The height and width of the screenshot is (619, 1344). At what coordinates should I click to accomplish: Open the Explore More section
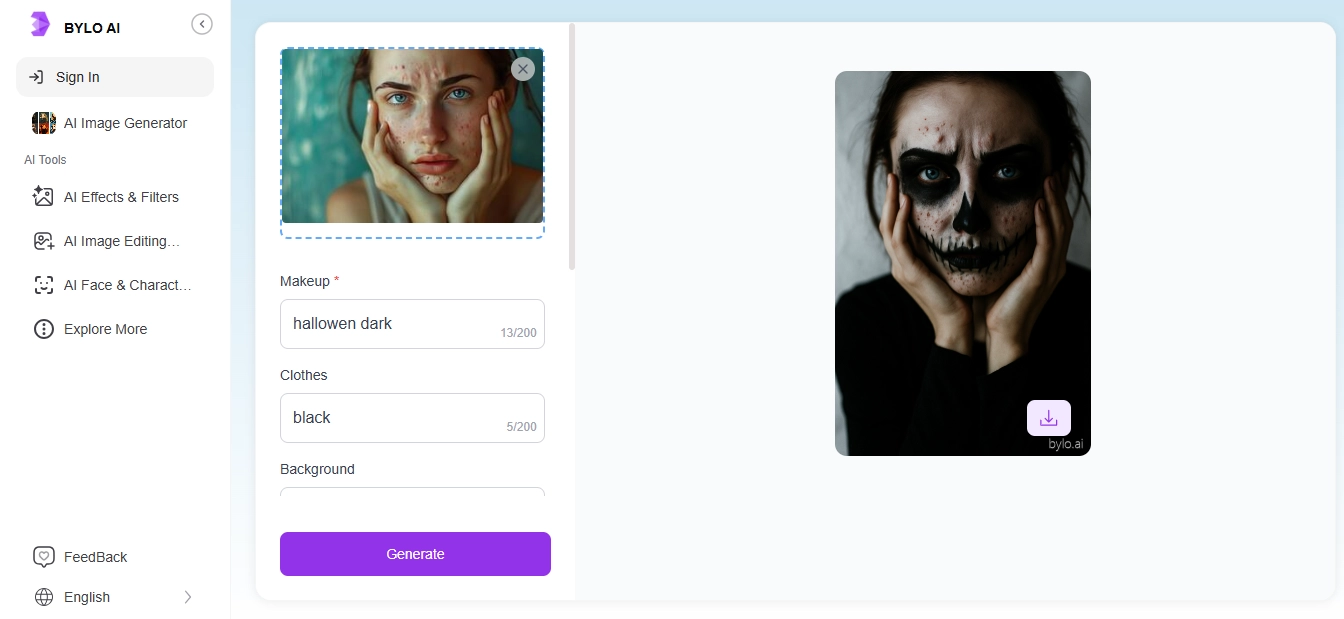pos(105,329)
